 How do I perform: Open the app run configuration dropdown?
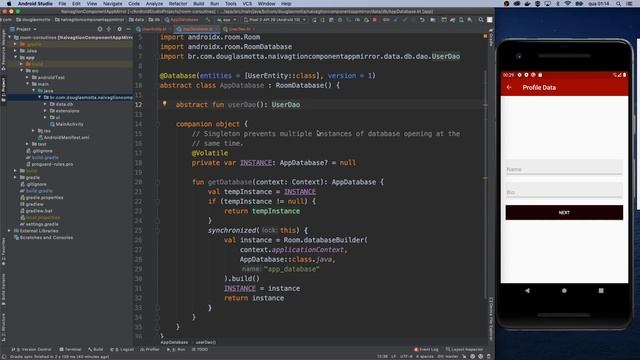click(227, 20)
